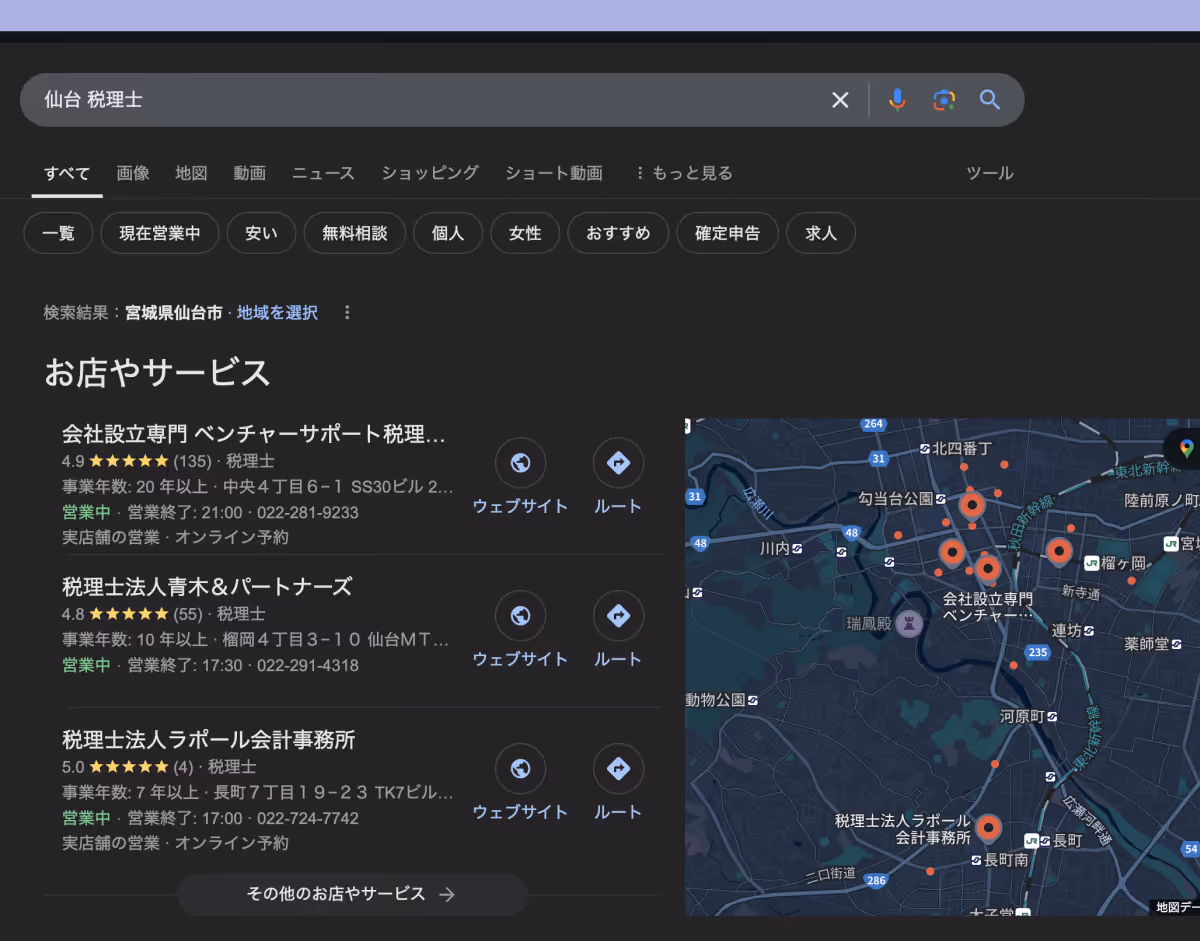The image size is (1200, 941).
Task: Click the 北四番丁 label on map
Action: pos(962,448)
